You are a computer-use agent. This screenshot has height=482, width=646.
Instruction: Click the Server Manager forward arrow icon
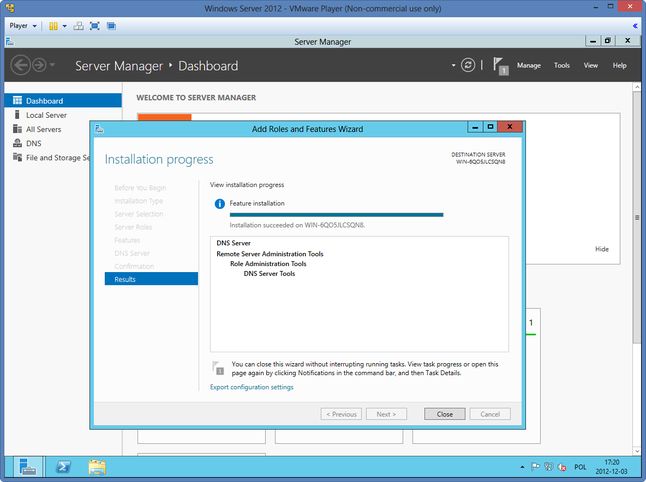40,65
